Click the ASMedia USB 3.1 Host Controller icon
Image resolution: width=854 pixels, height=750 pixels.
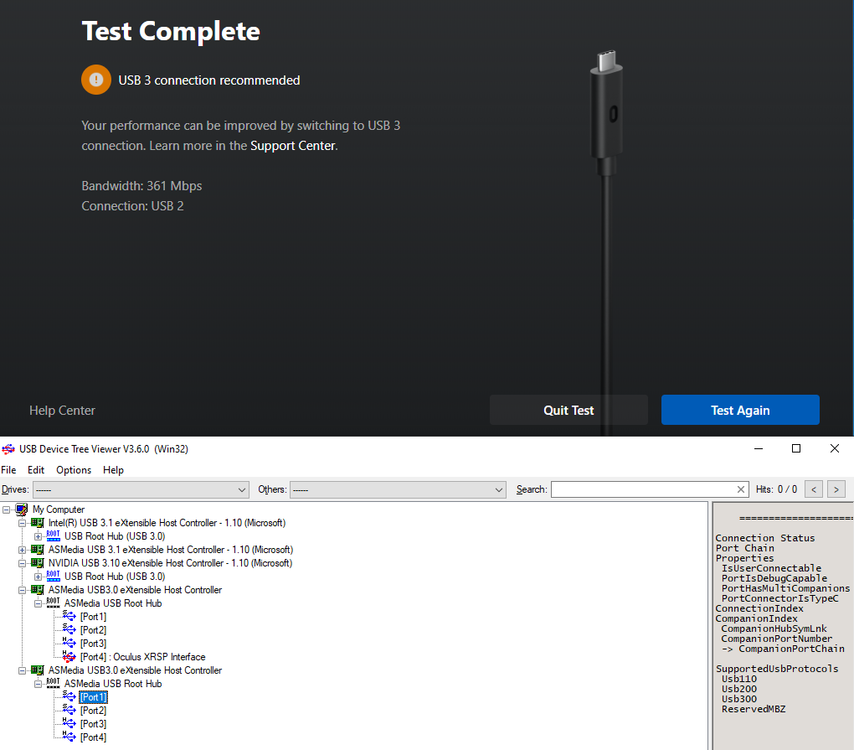pos(38,550)
